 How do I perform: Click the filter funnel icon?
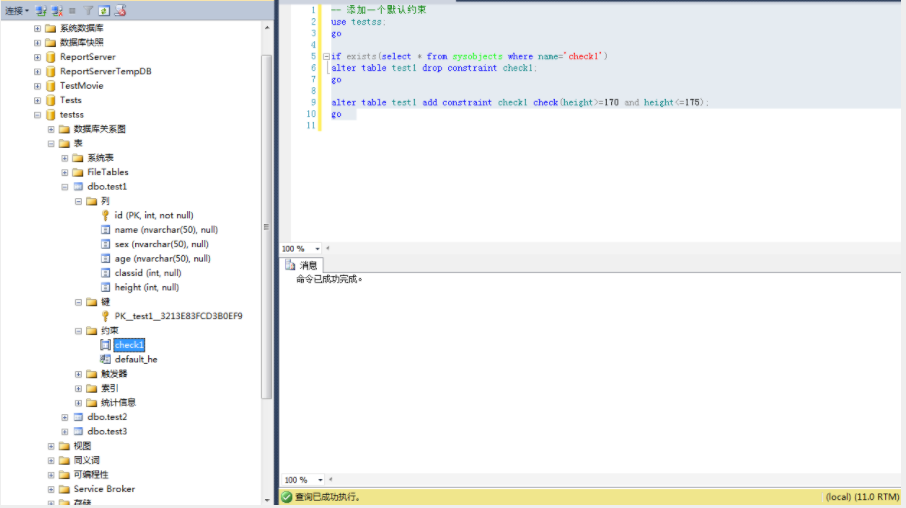(88, 10)
